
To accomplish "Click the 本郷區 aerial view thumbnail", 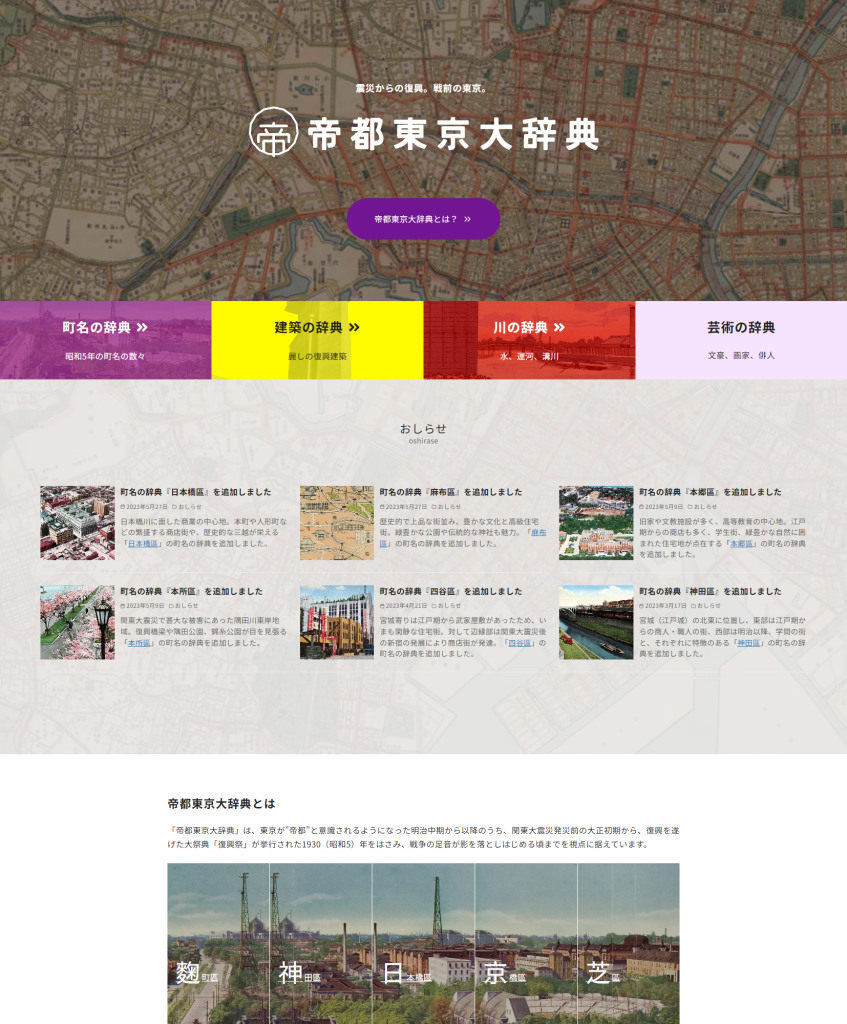I will click(x=596, y=523).
